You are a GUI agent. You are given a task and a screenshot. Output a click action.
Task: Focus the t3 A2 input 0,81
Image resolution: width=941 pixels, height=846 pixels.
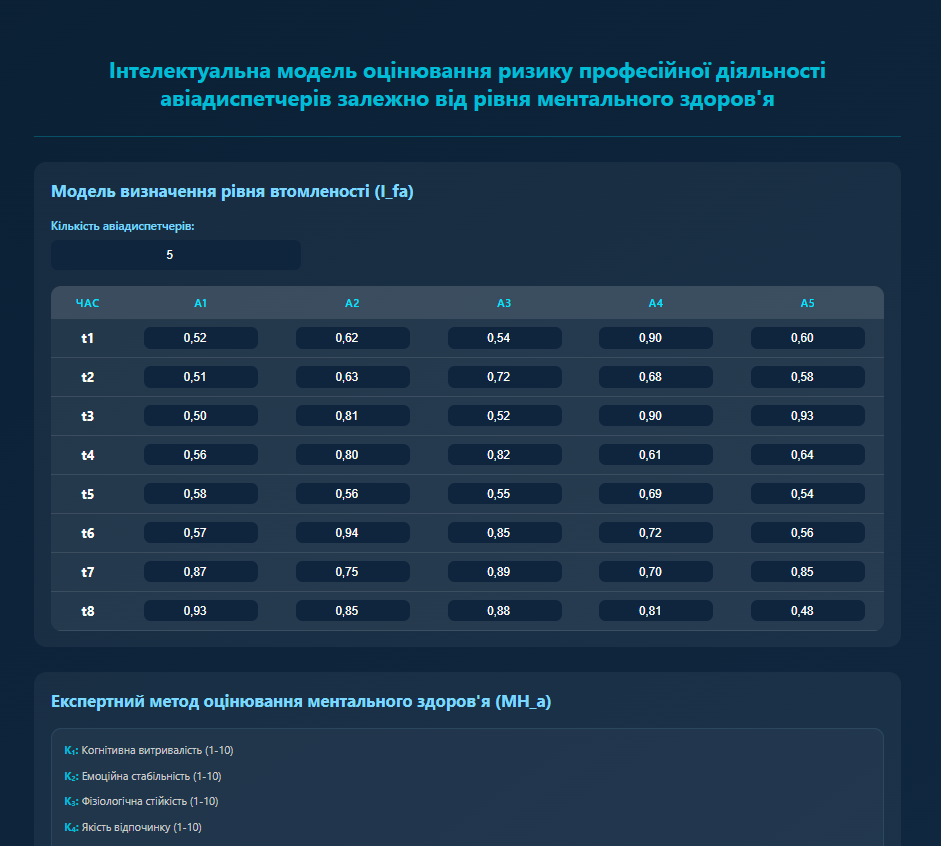(x=353, y=416)
